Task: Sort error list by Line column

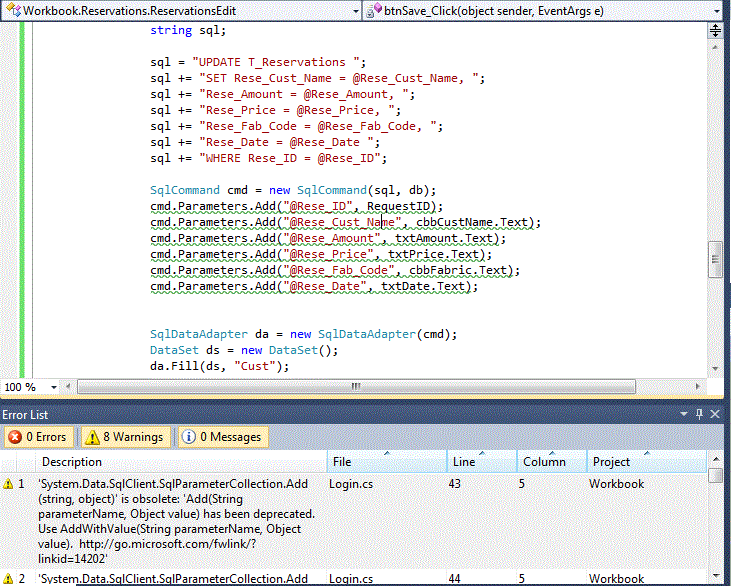Action: tap(480, 461)
